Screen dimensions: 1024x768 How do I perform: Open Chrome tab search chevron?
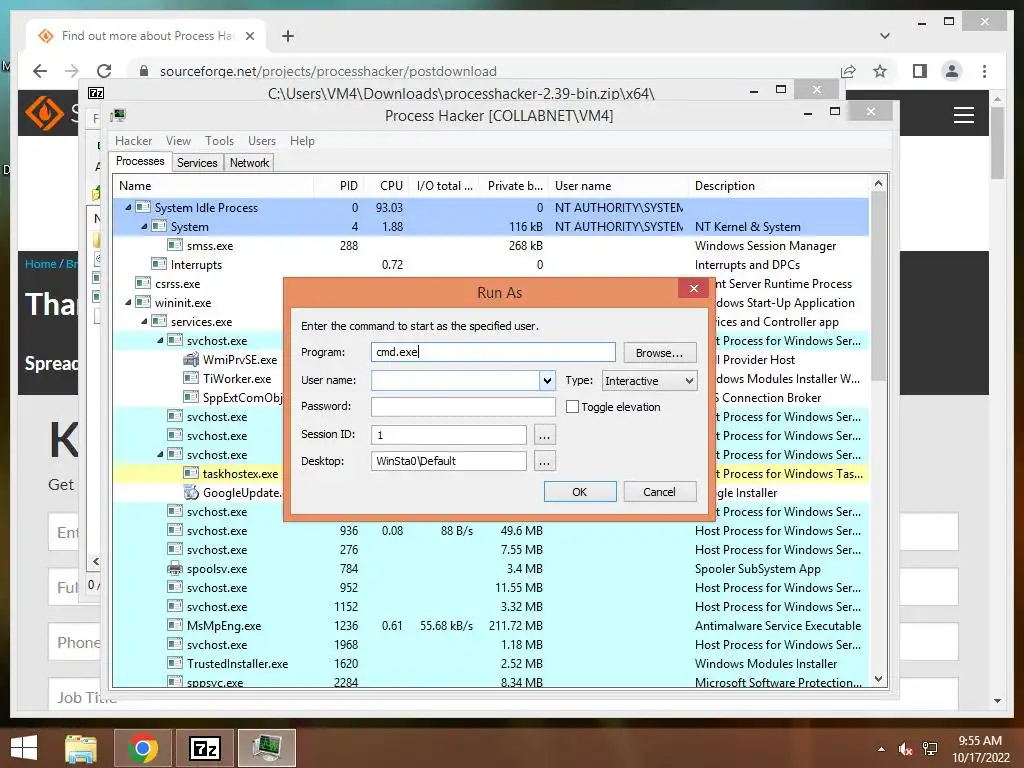(x=885, y=36)
